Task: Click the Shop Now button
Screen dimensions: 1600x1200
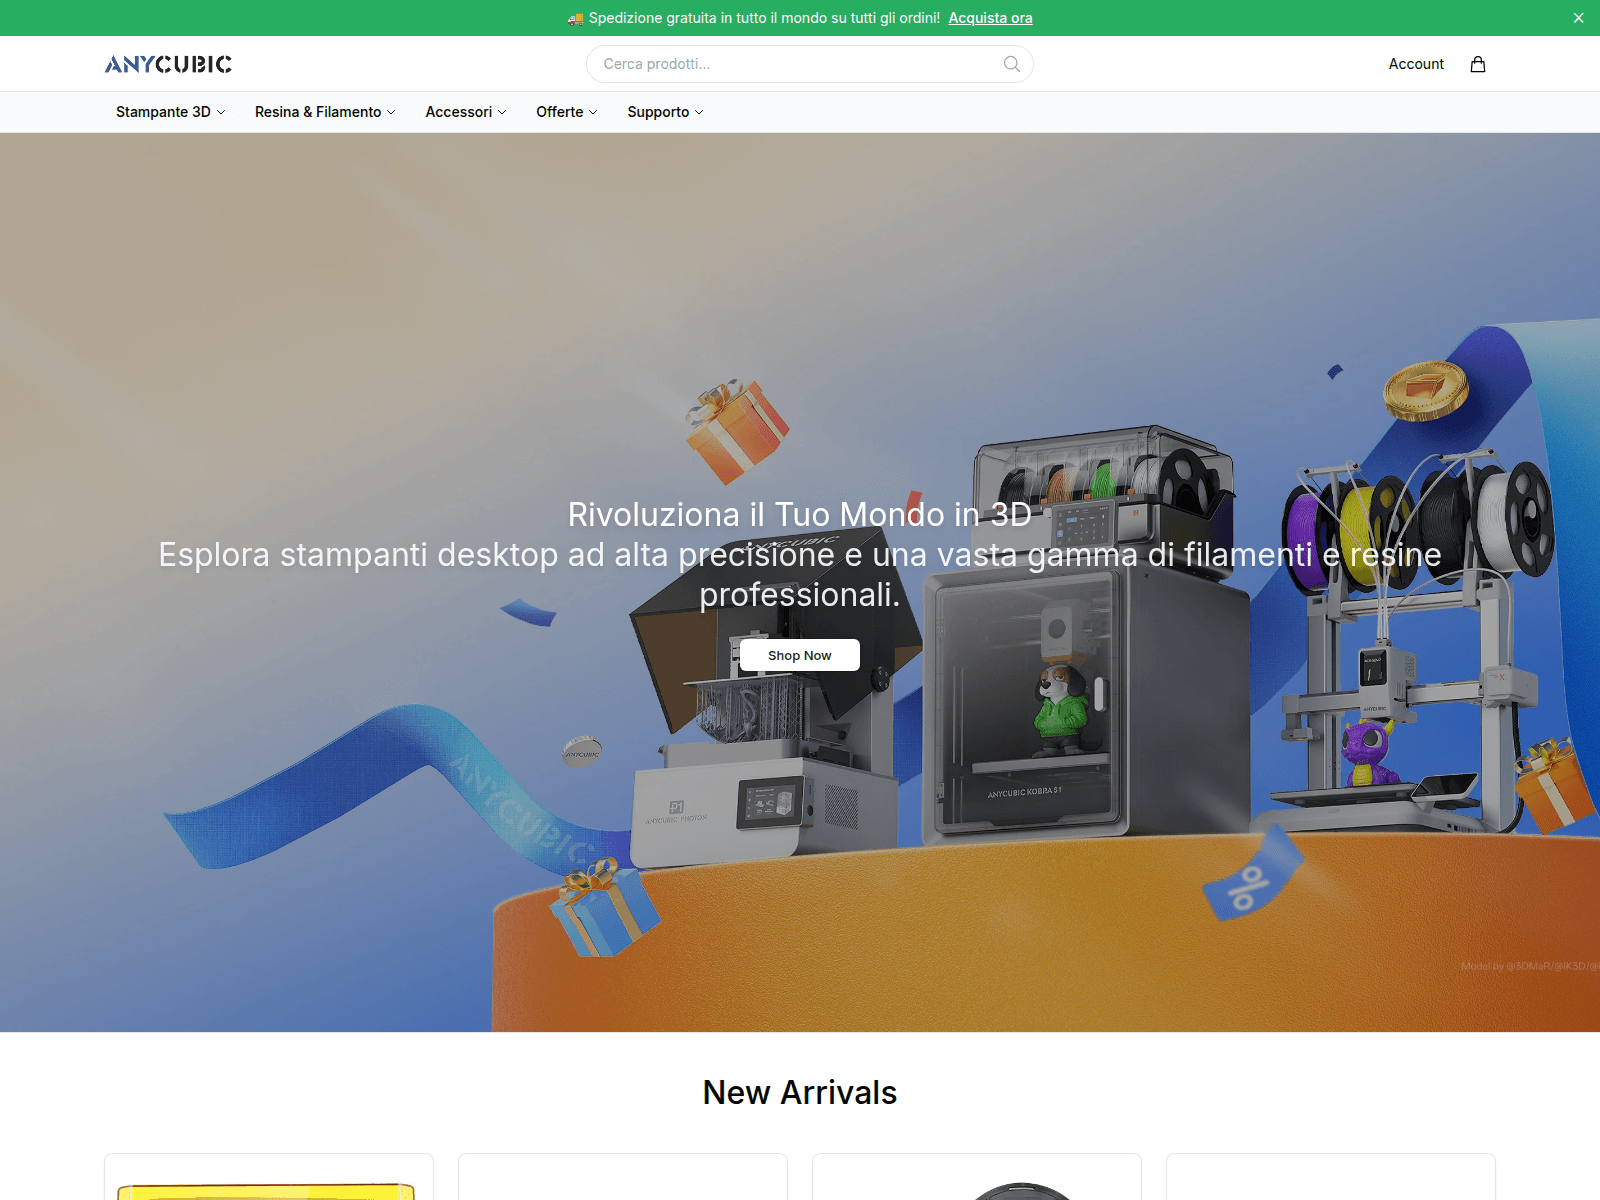Action: click(800, 655)
